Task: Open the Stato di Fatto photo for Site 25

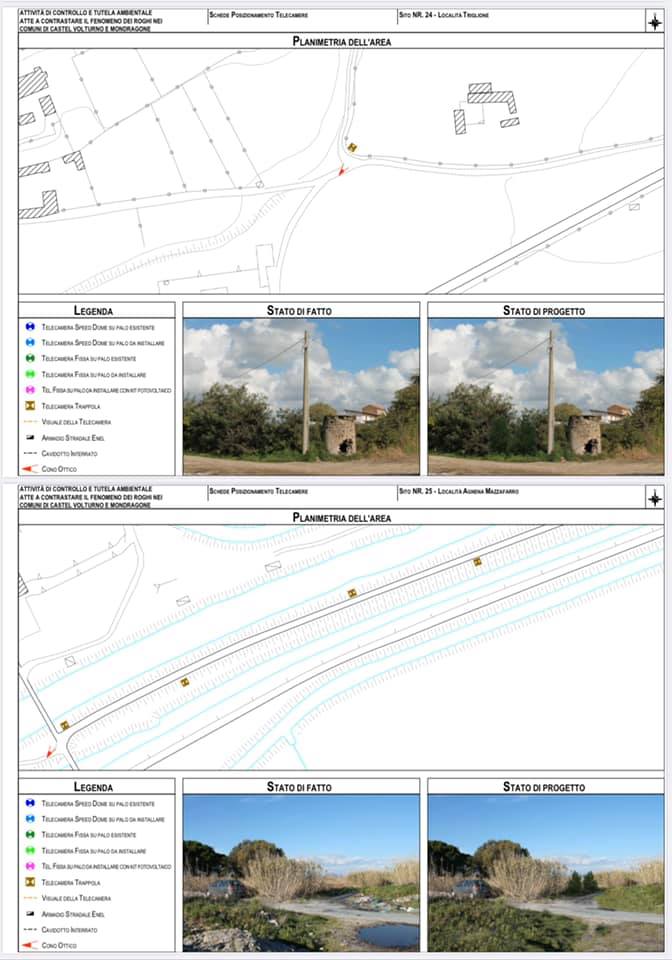Action: point(301,872)
